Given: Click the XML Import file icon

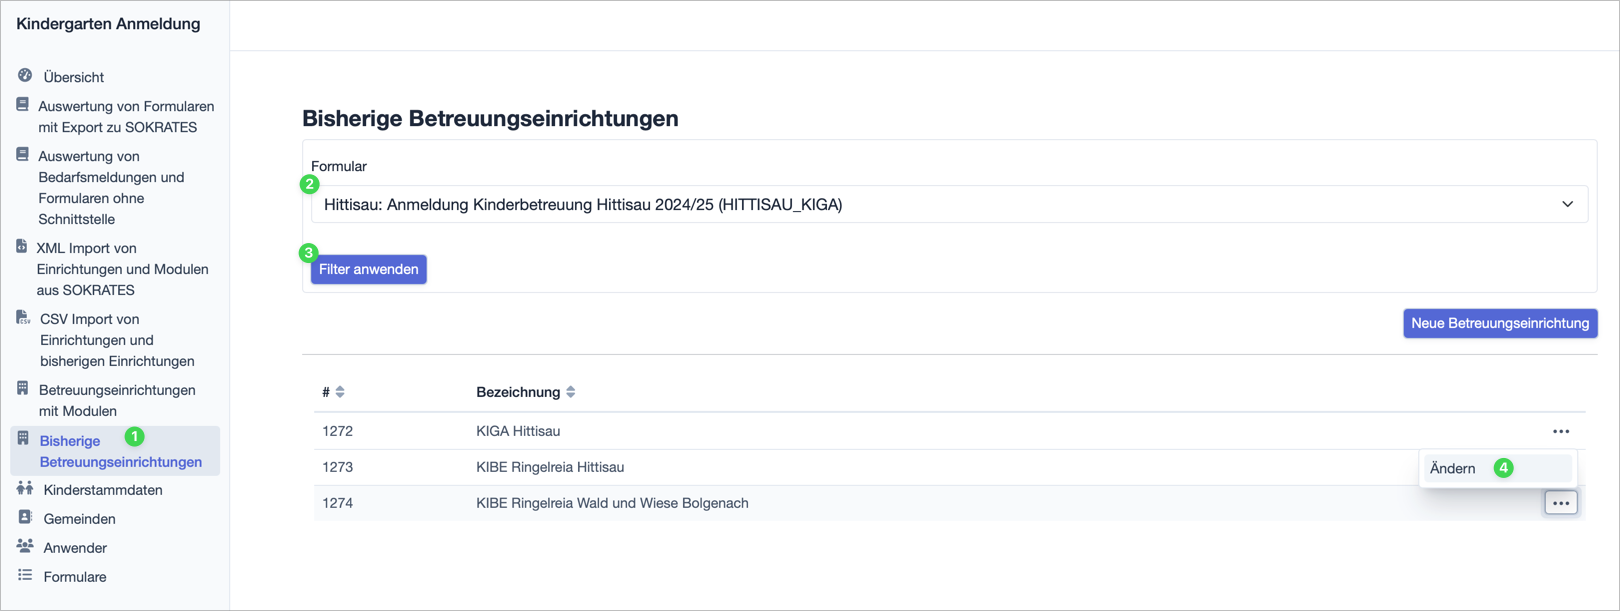Looking at the screenshot, I should (x=22, y=247).
